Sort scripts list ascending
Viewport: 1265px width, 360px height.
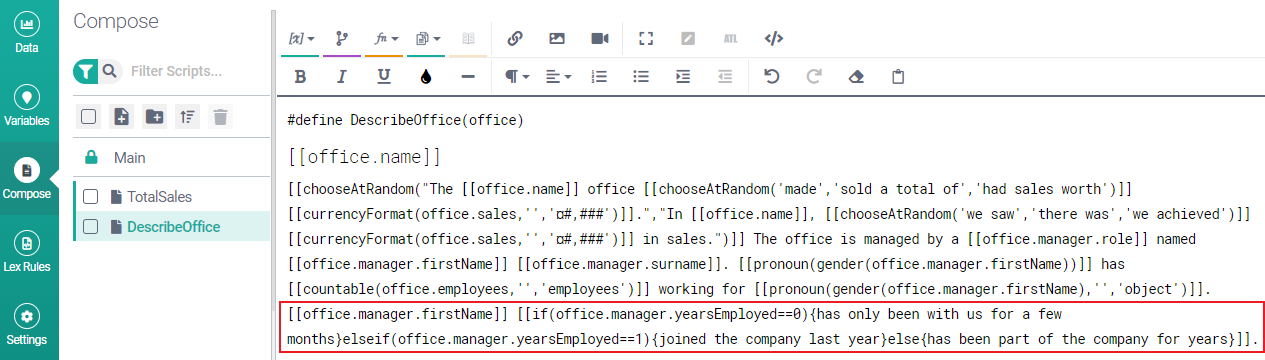click(187, 117)
